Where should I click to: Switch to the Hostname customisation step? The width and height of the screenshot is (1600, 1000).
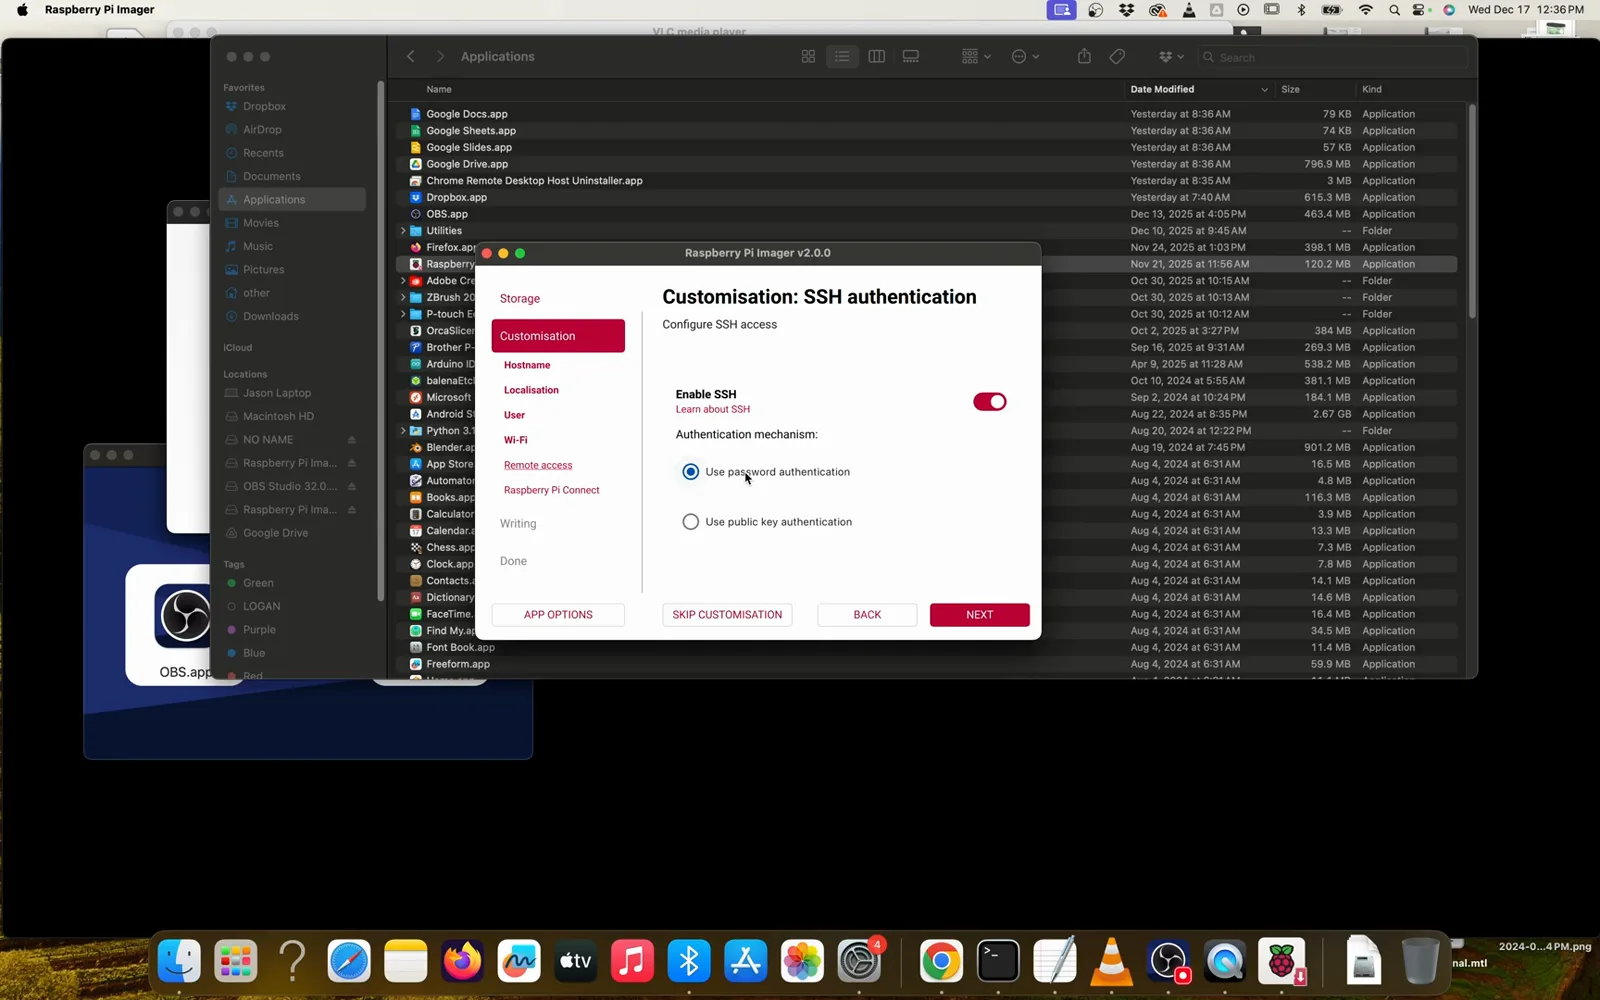(x=527, y=365)
